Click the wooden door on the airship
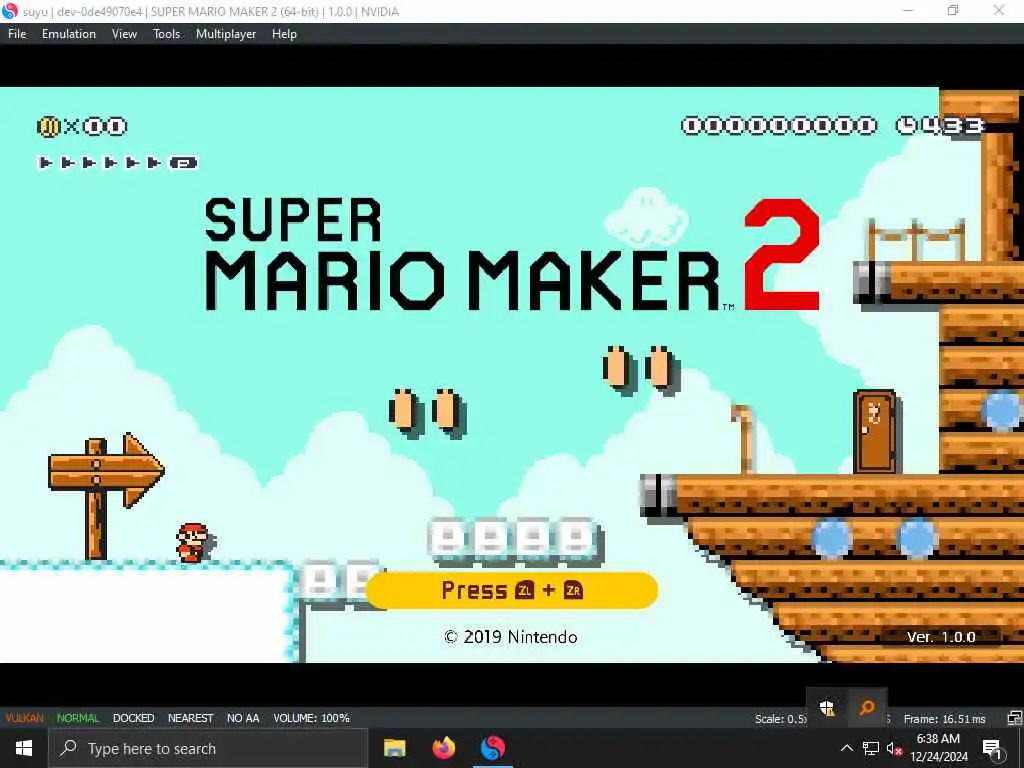 click(x=874, y=432)
